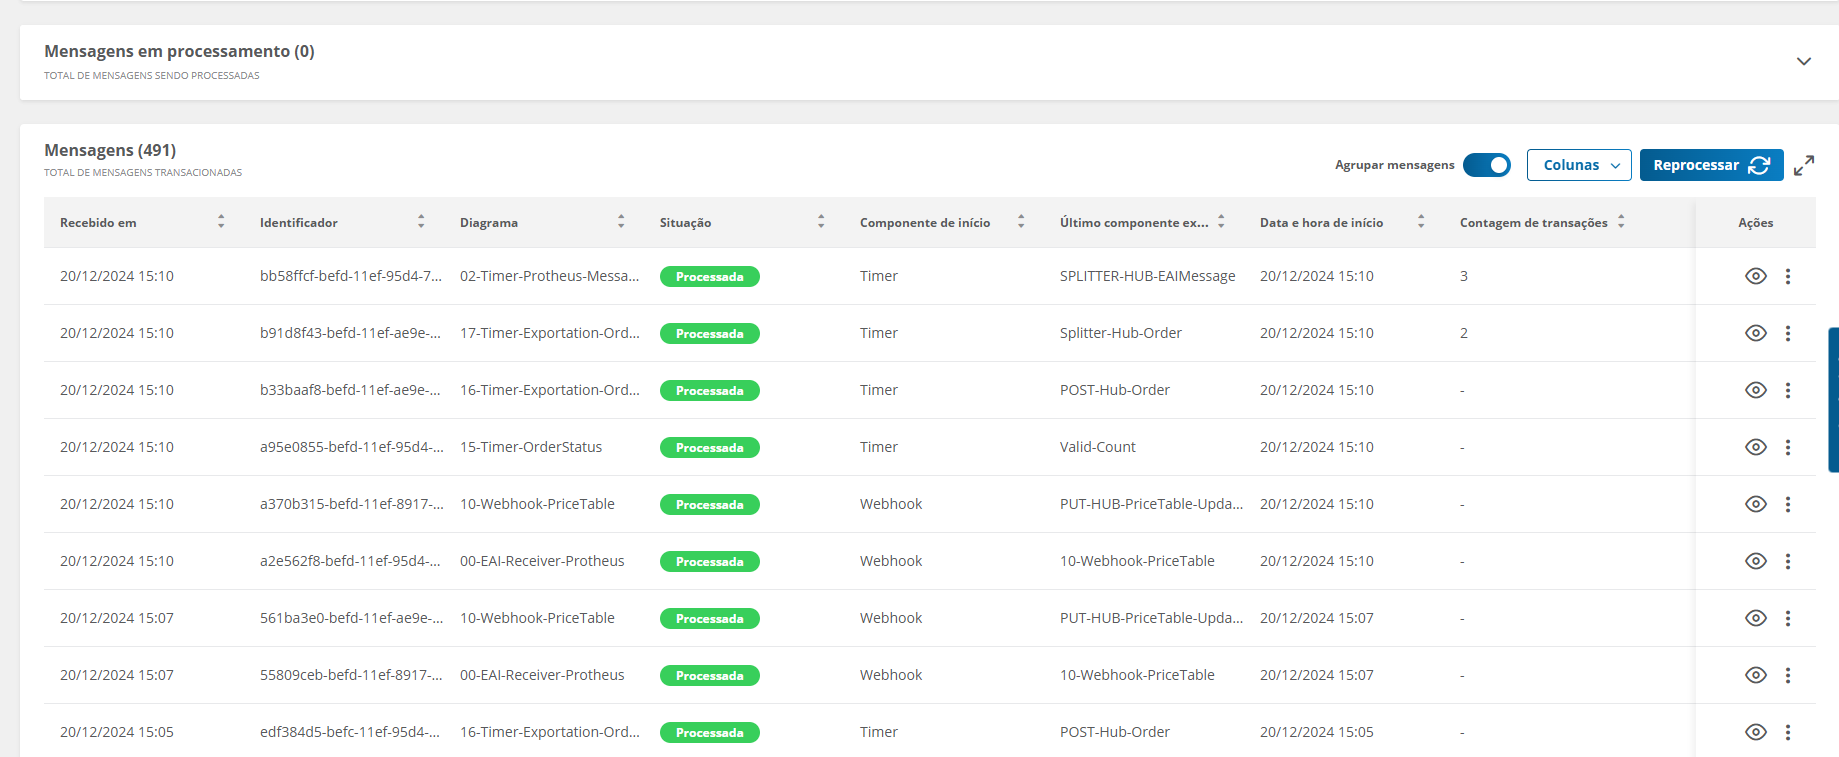View details of message b91d8f43-befd

[x=1755, y=333]
